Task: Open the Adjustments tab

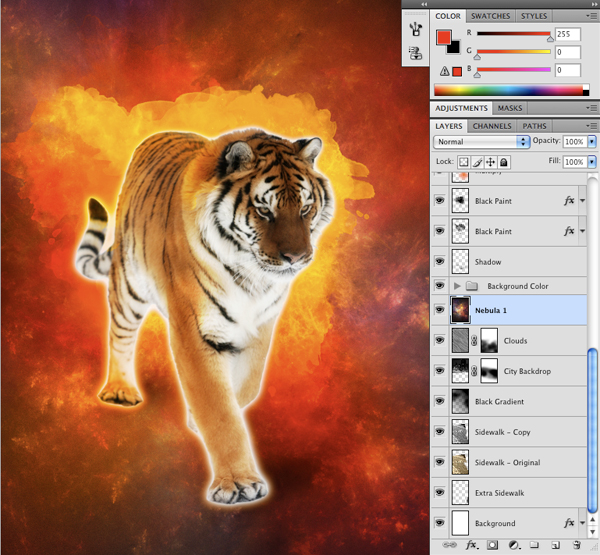Action: click(461, 108)
